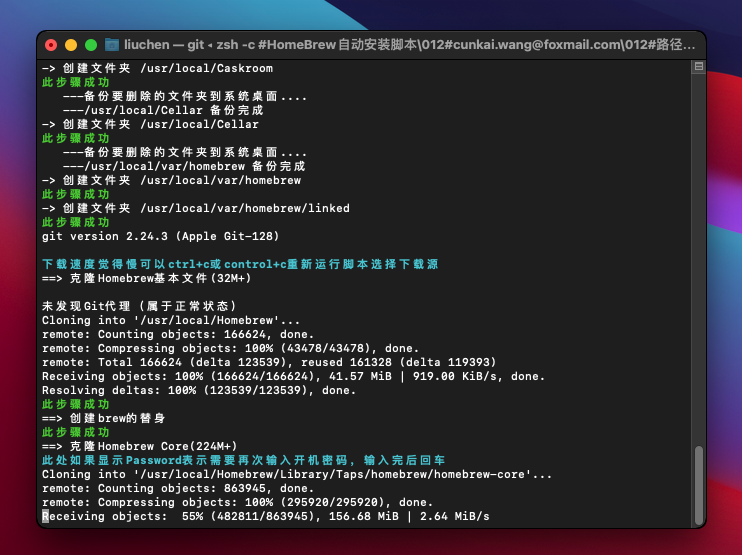Click 'remote: Counting objects: 166624, done.'
Viewport: 742px width, 555px height.
click(x=178, y=334)
